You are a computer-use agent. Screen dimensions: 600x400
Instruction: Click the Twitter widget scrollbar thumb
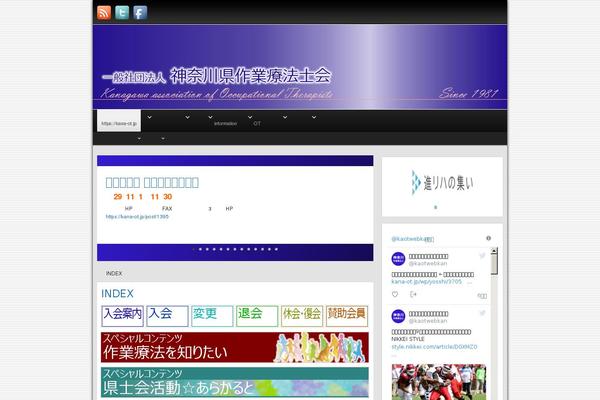point(494,264)
